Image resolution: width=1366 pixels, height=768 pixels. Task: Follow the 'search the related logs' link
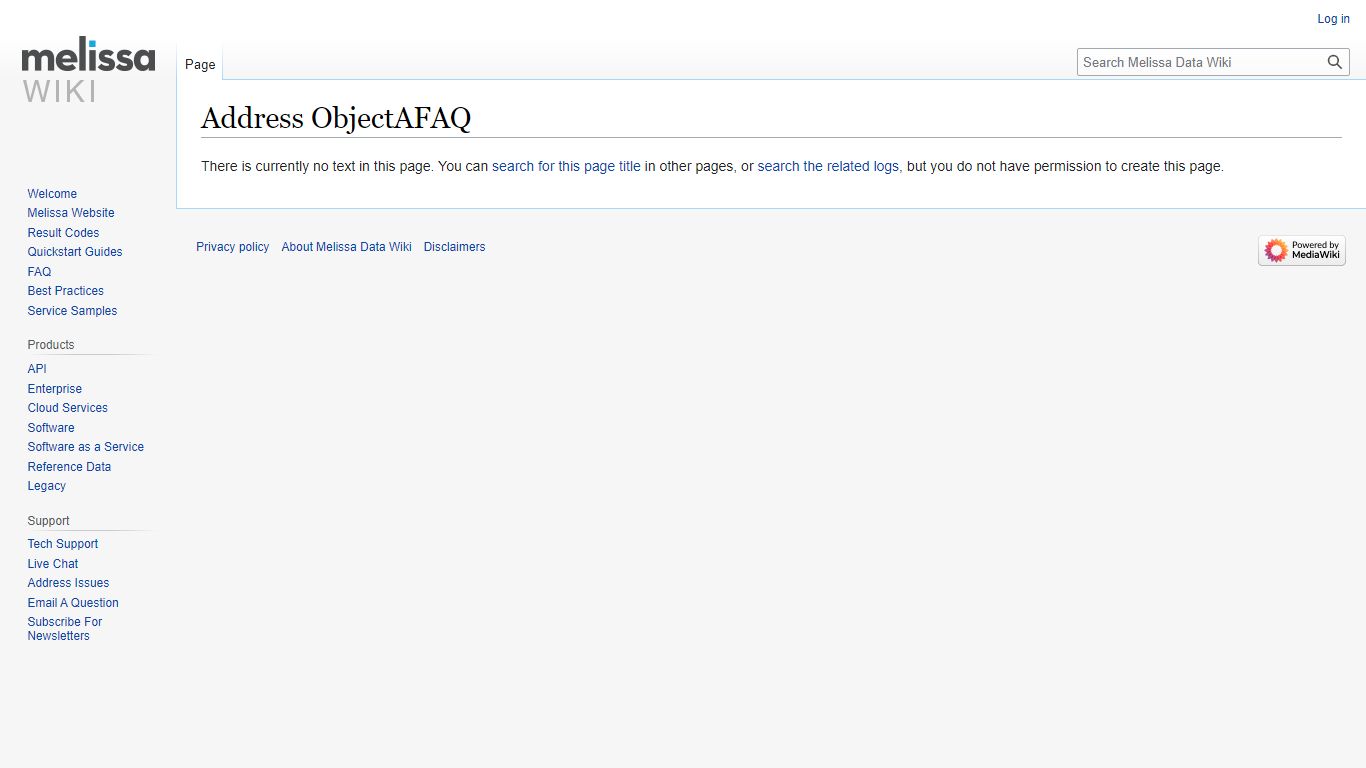point(828,166)
